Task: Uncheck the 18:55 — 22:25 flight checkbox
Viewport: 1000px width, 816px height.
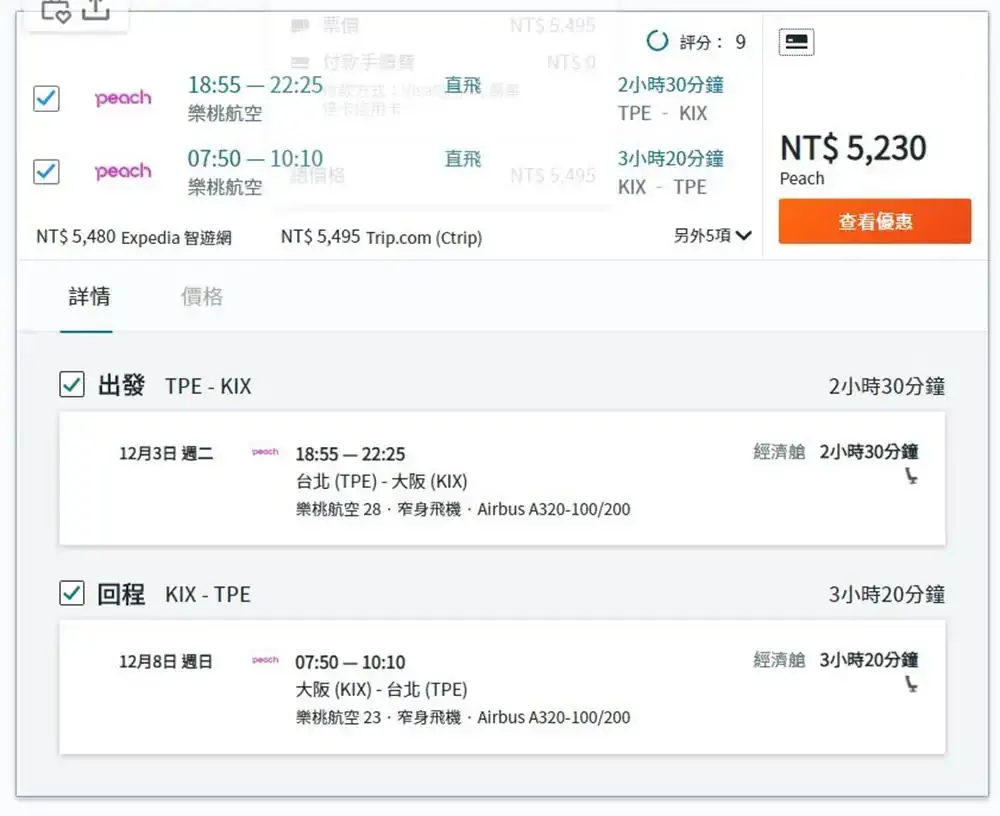Action: click(47, 98)
